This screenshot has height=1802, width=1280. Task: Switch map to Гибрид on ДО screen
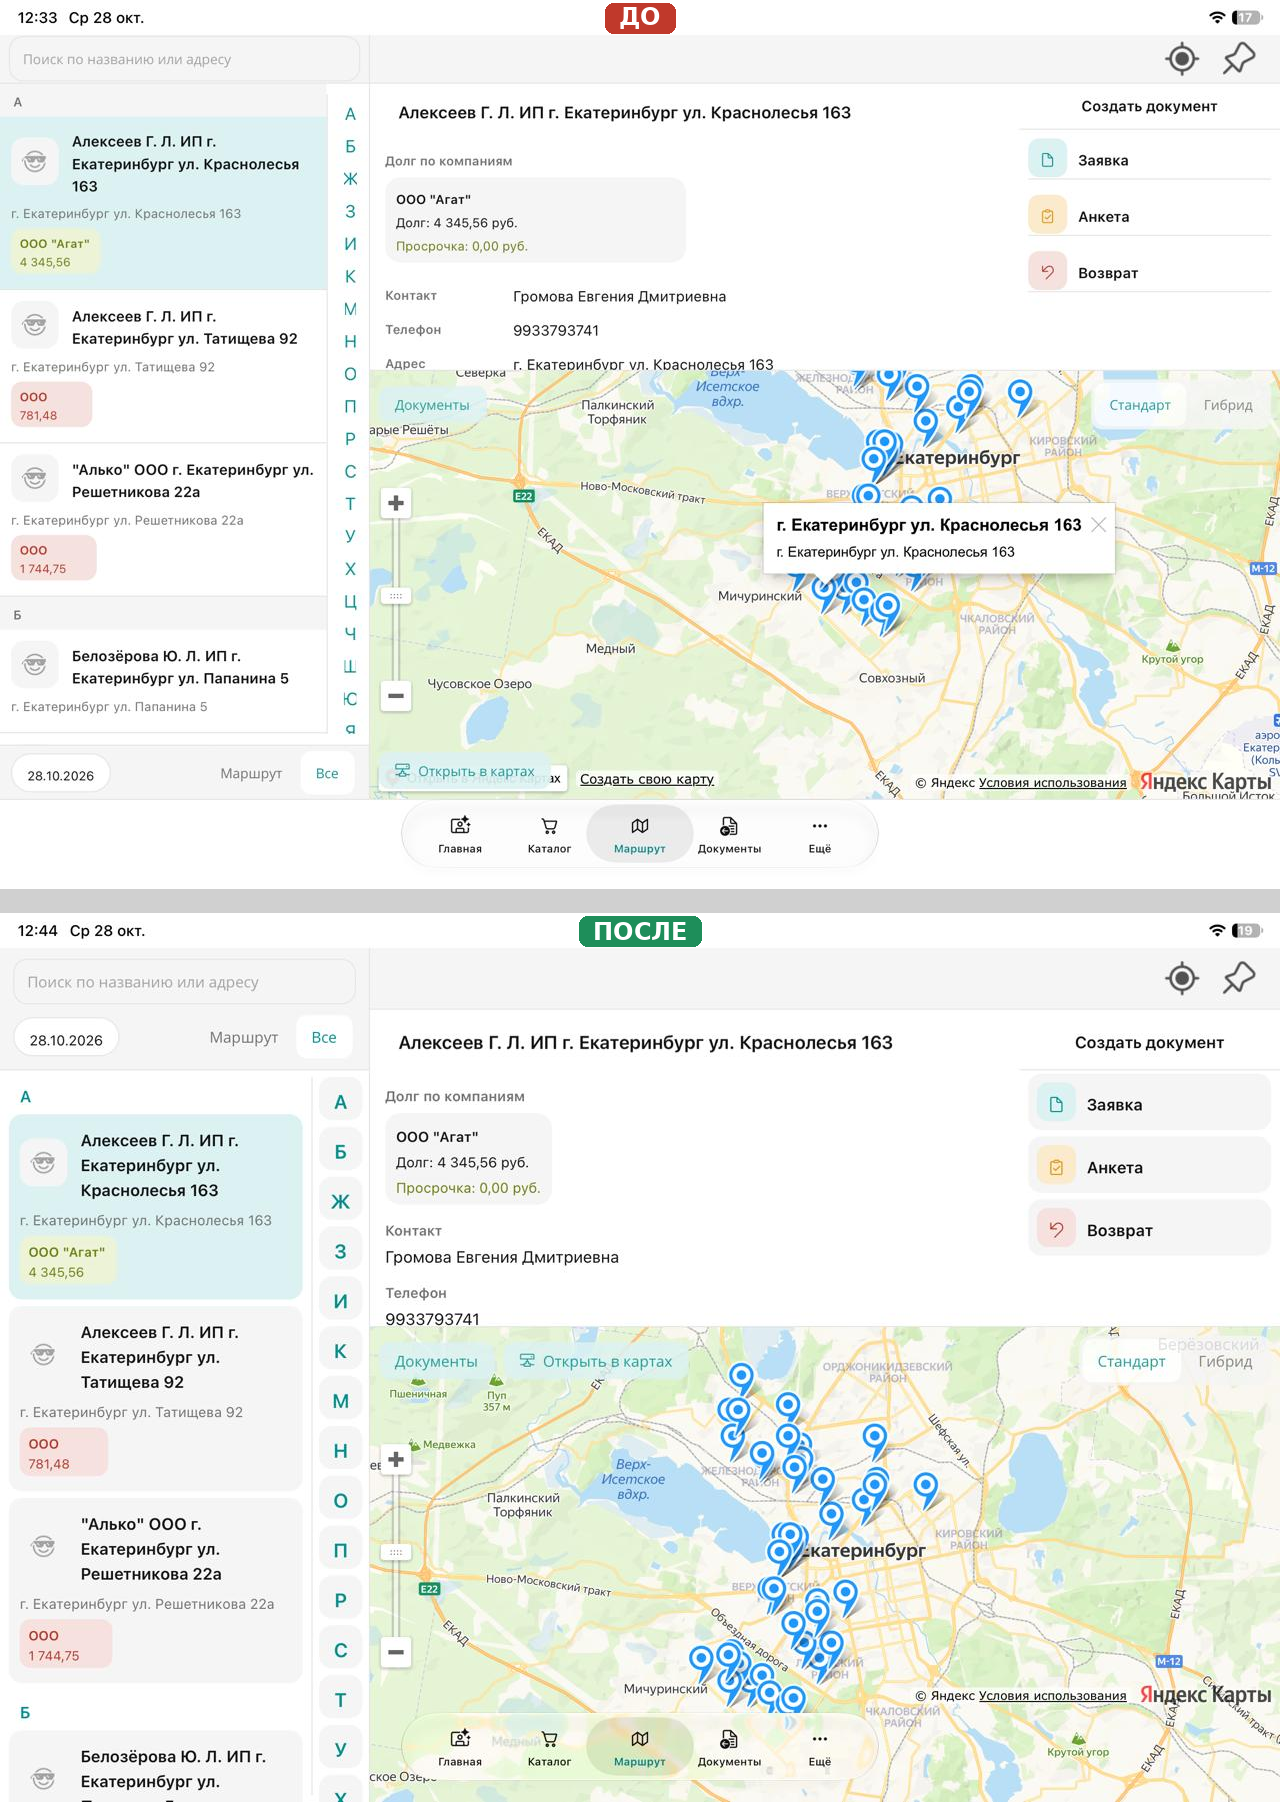(x=1228, y=405)
